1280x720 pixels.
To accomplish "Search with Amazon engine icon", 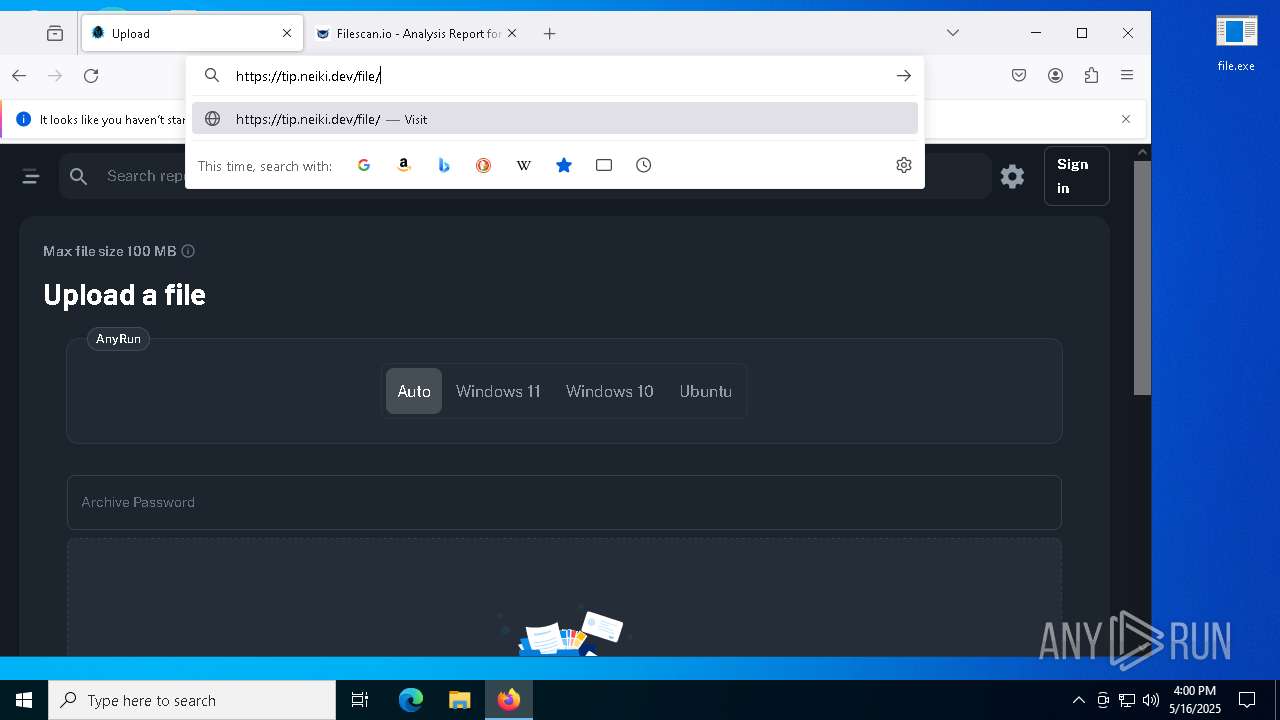I will (x=404, y=165).
